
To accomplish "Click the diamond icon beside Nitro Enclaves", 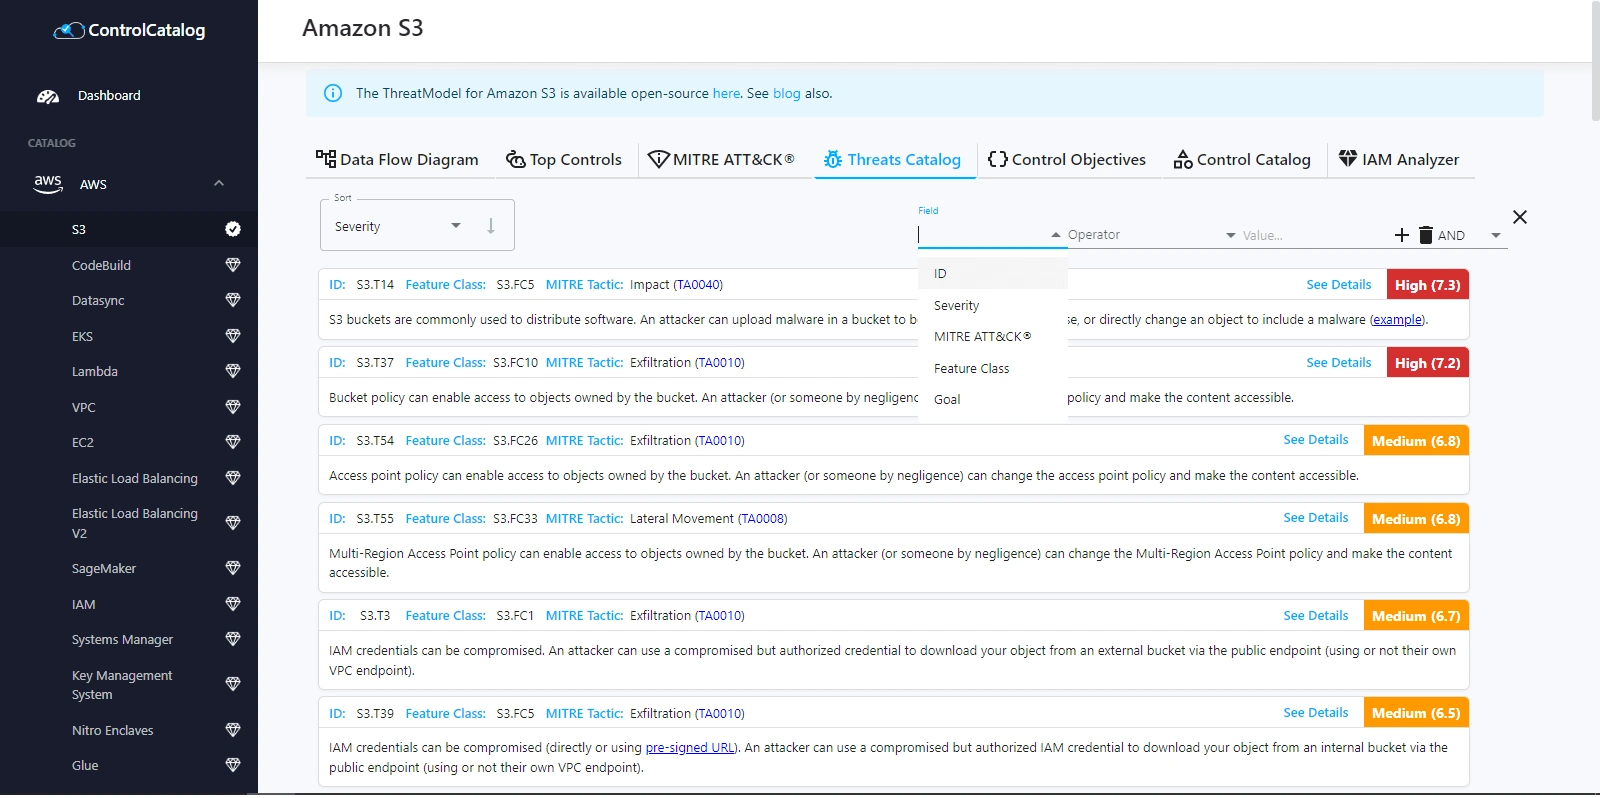I will [233, 730].
